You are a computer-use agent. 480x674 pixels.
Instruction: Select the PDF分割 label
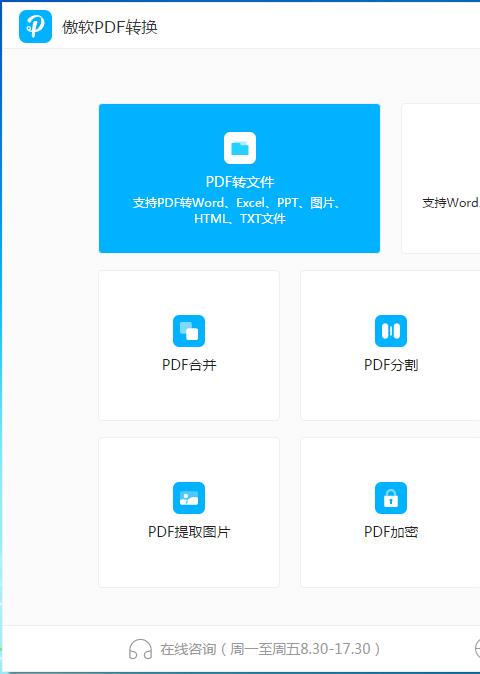point(391,365)
